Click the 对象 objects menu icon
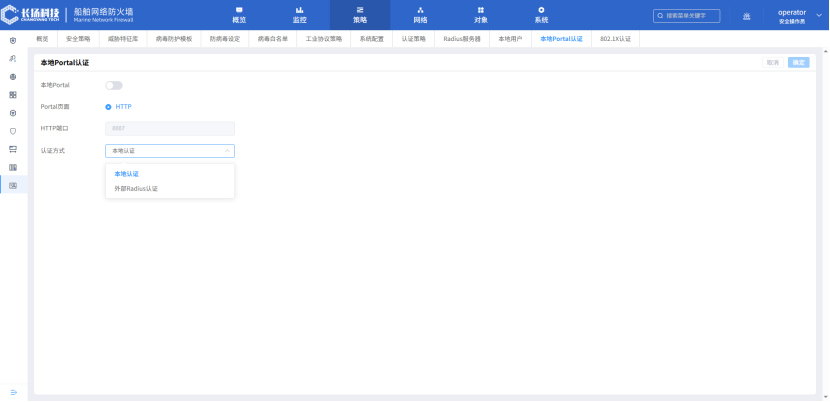The image size is (830, 402). point(481,10)
